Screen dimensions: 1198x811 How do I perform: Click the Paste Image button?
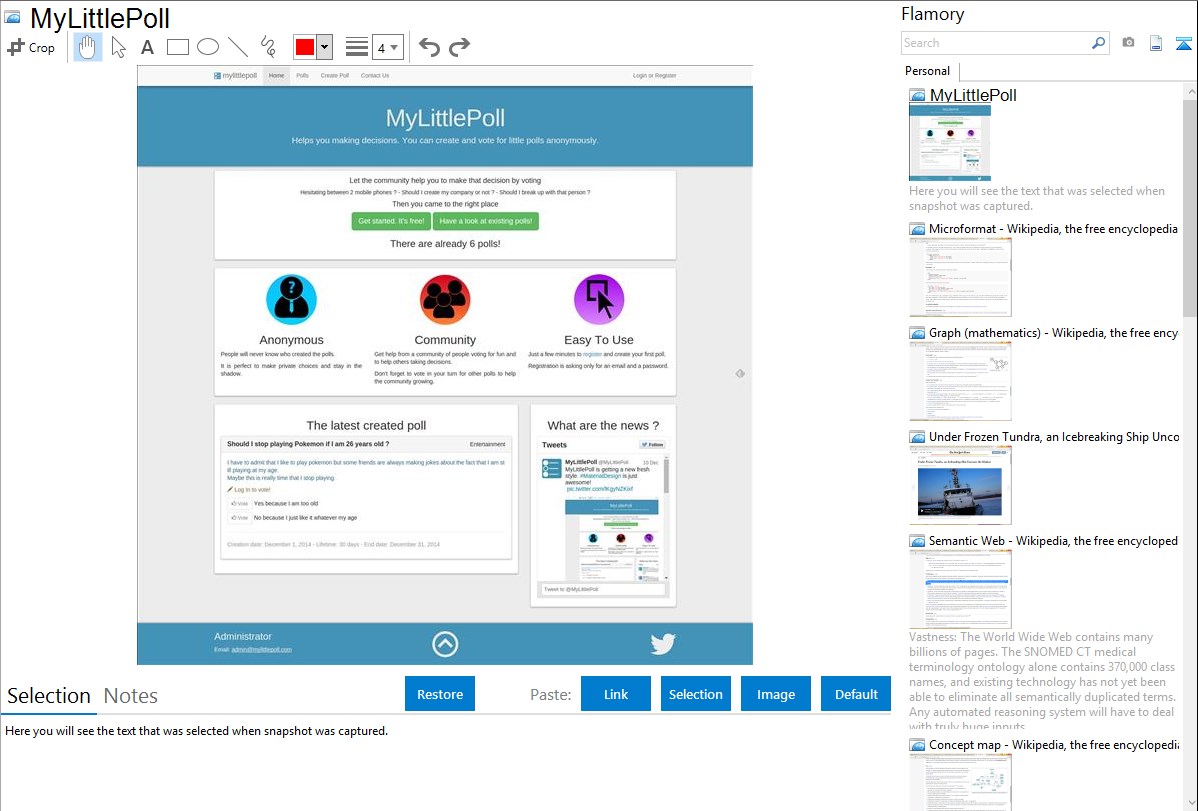776,694
